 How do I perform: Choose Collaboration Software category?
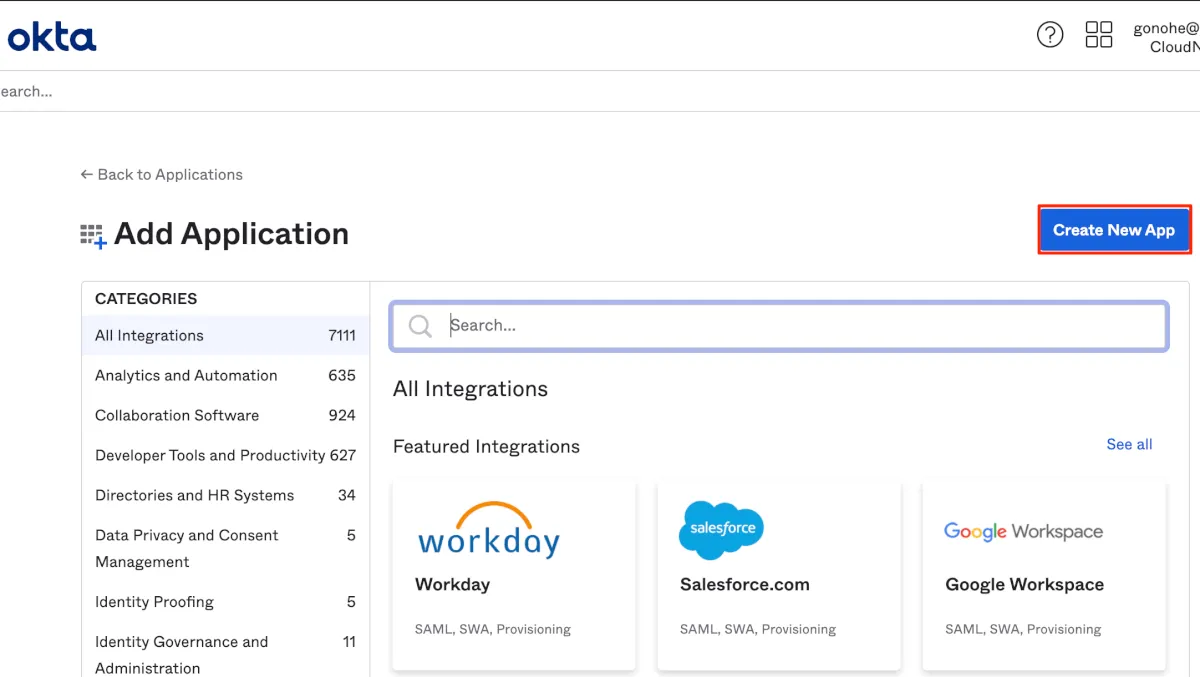coord(177,416)
